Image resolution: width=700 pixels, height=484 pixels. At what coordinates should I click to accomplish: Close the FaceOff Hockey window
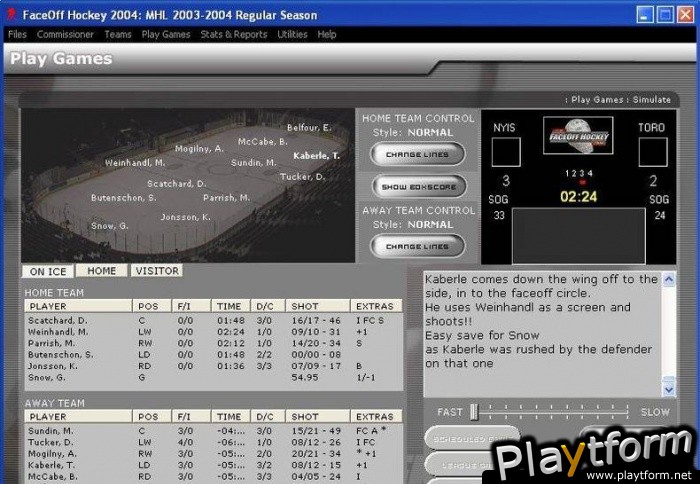tap(685, 15)
